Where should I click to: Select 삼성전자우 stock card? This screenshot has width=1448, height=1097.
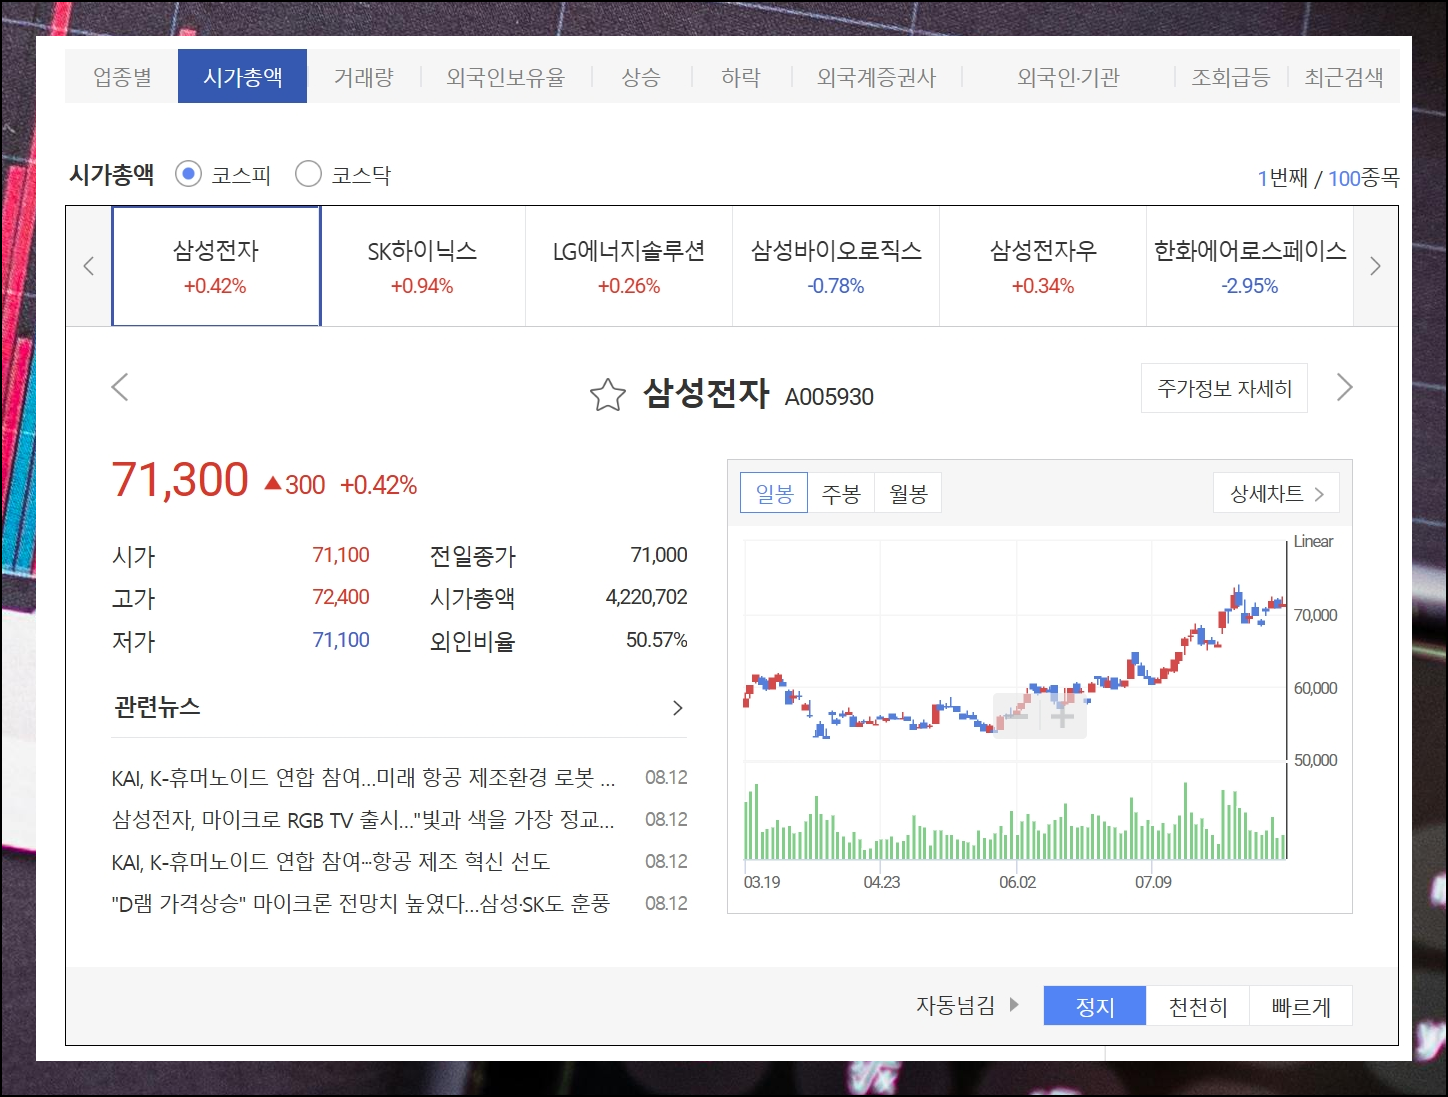pos(1043,266)
